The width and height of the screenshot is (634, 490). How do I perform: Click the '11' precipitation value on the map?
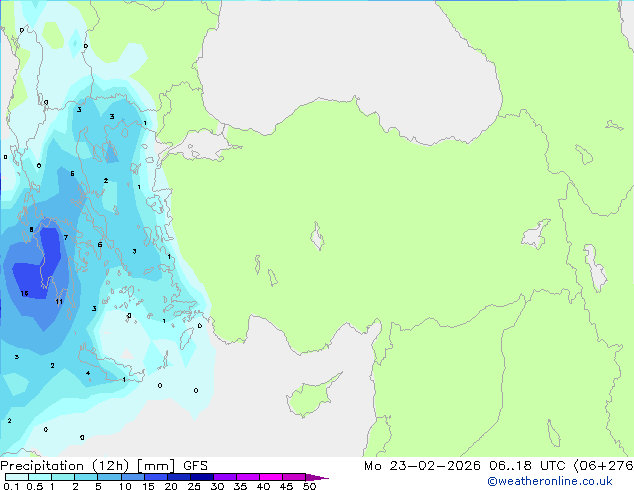pyautogui.click(x=59, y=302)
